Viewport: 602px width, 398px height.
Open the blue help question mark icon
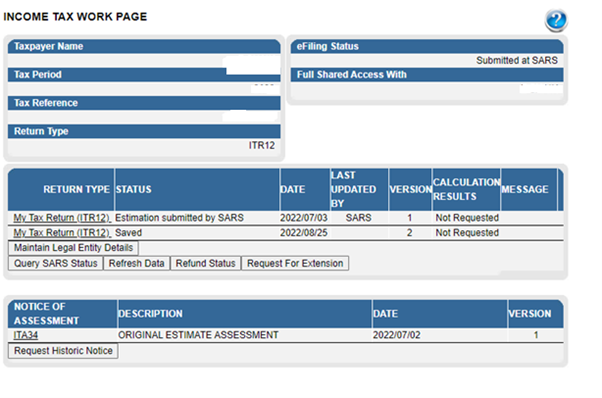coord(556,20)
